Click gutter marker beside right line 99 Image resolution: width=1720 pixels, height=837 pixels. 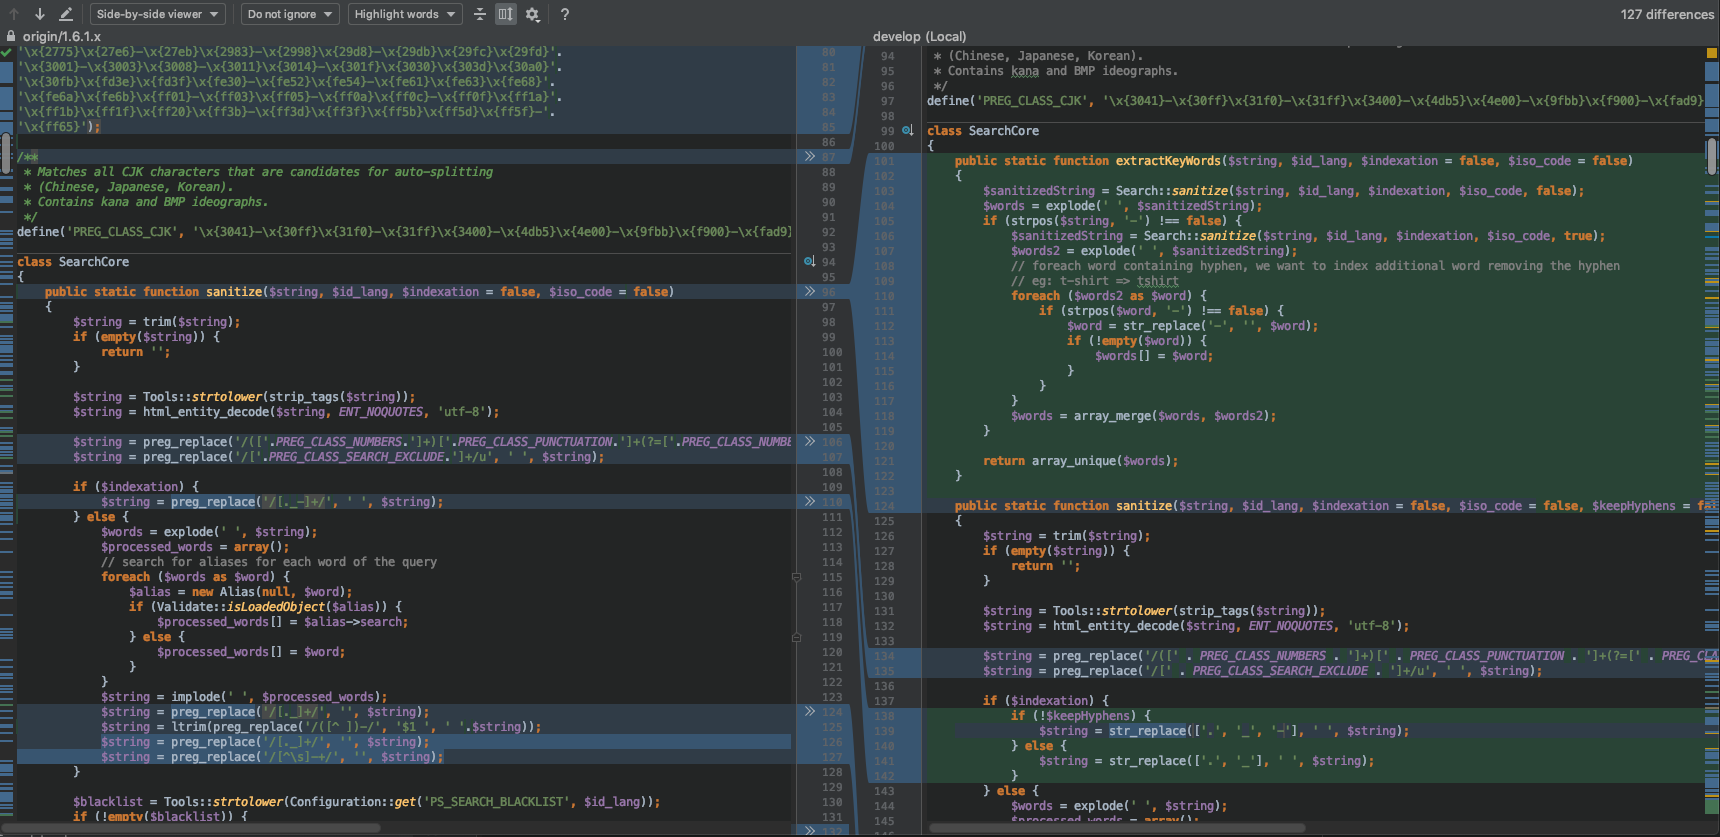tap(907, 131)
